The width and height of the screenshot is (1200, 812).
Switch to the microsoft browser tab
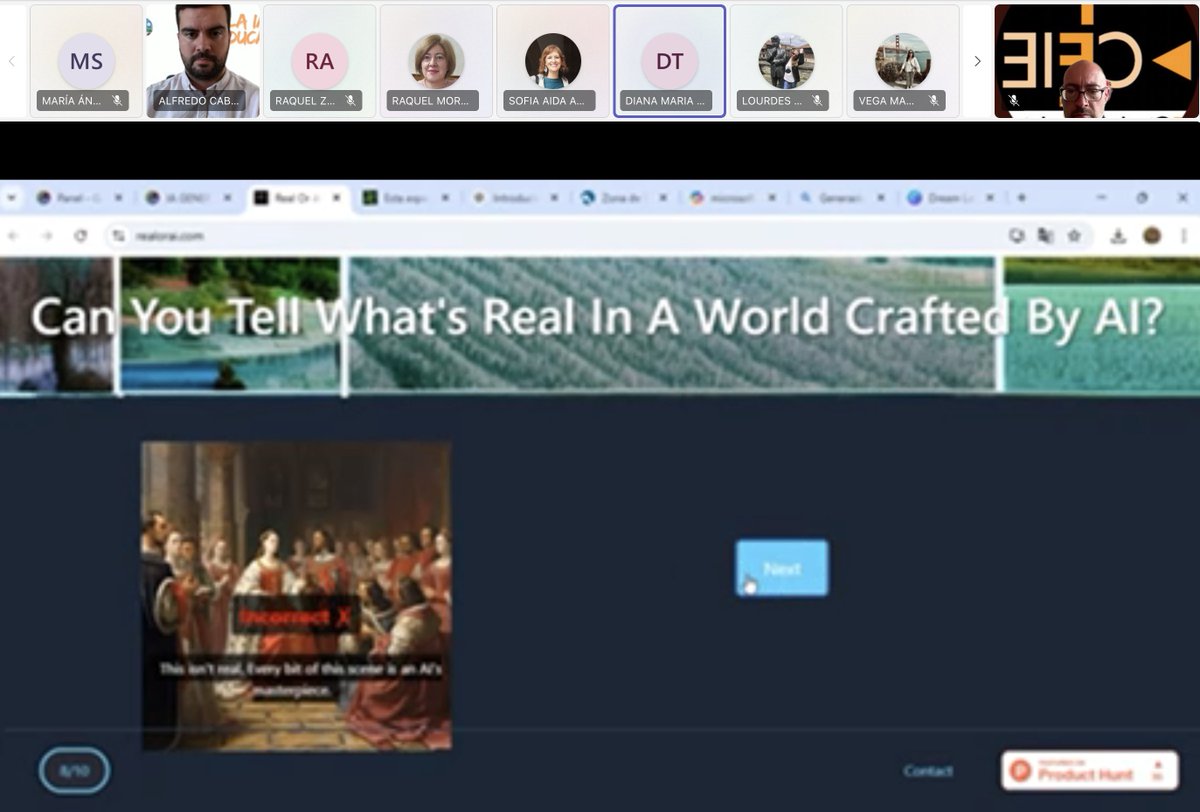coord(732,198)
